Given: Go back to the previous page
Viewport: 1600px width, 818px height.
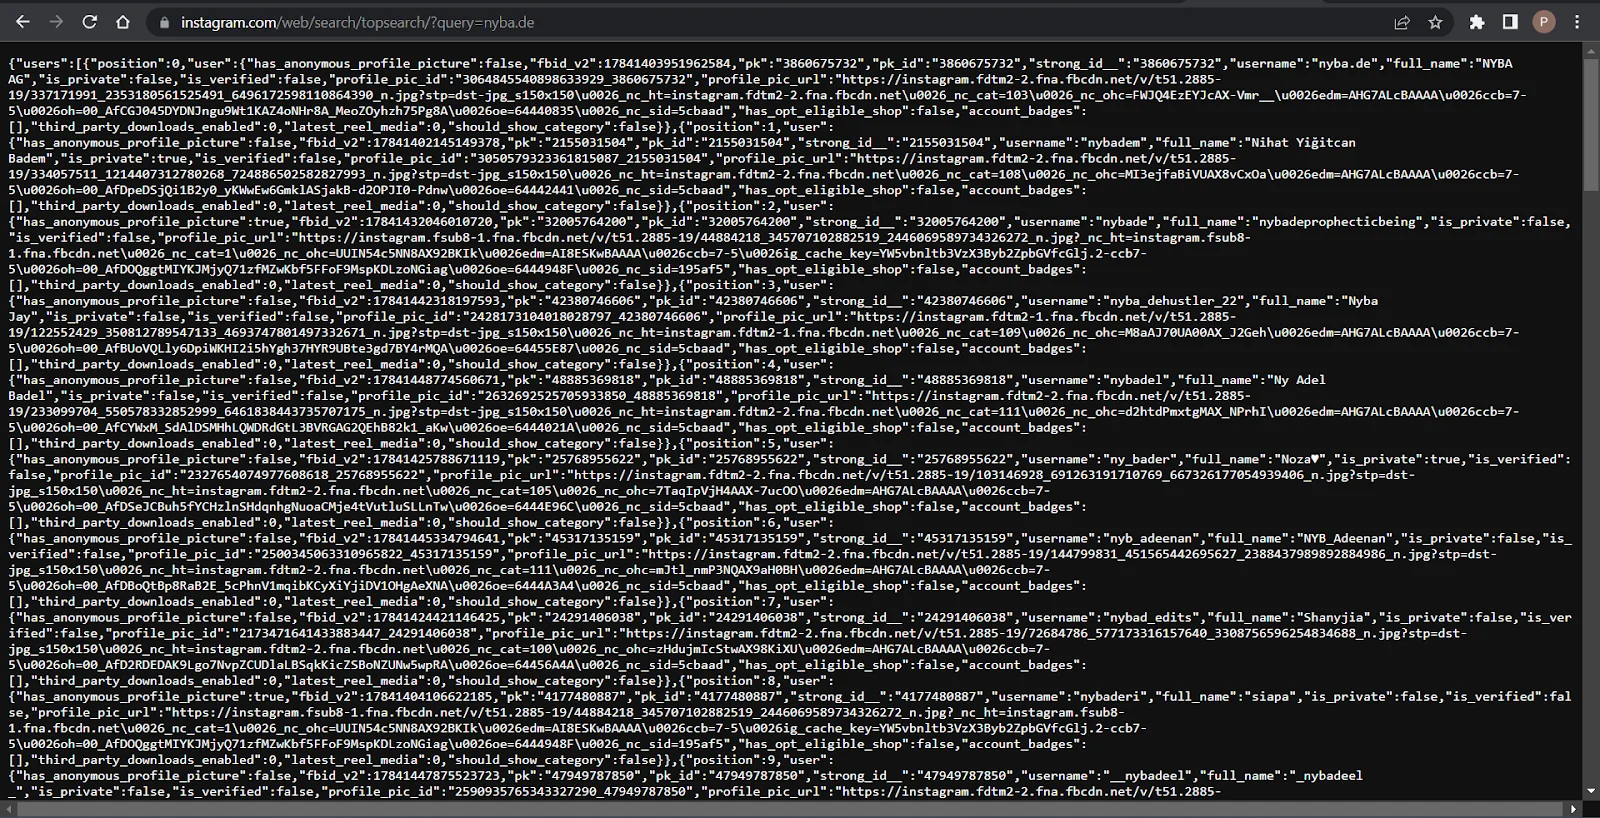Looking at the screenshot, I should click(x=22, y=22).
